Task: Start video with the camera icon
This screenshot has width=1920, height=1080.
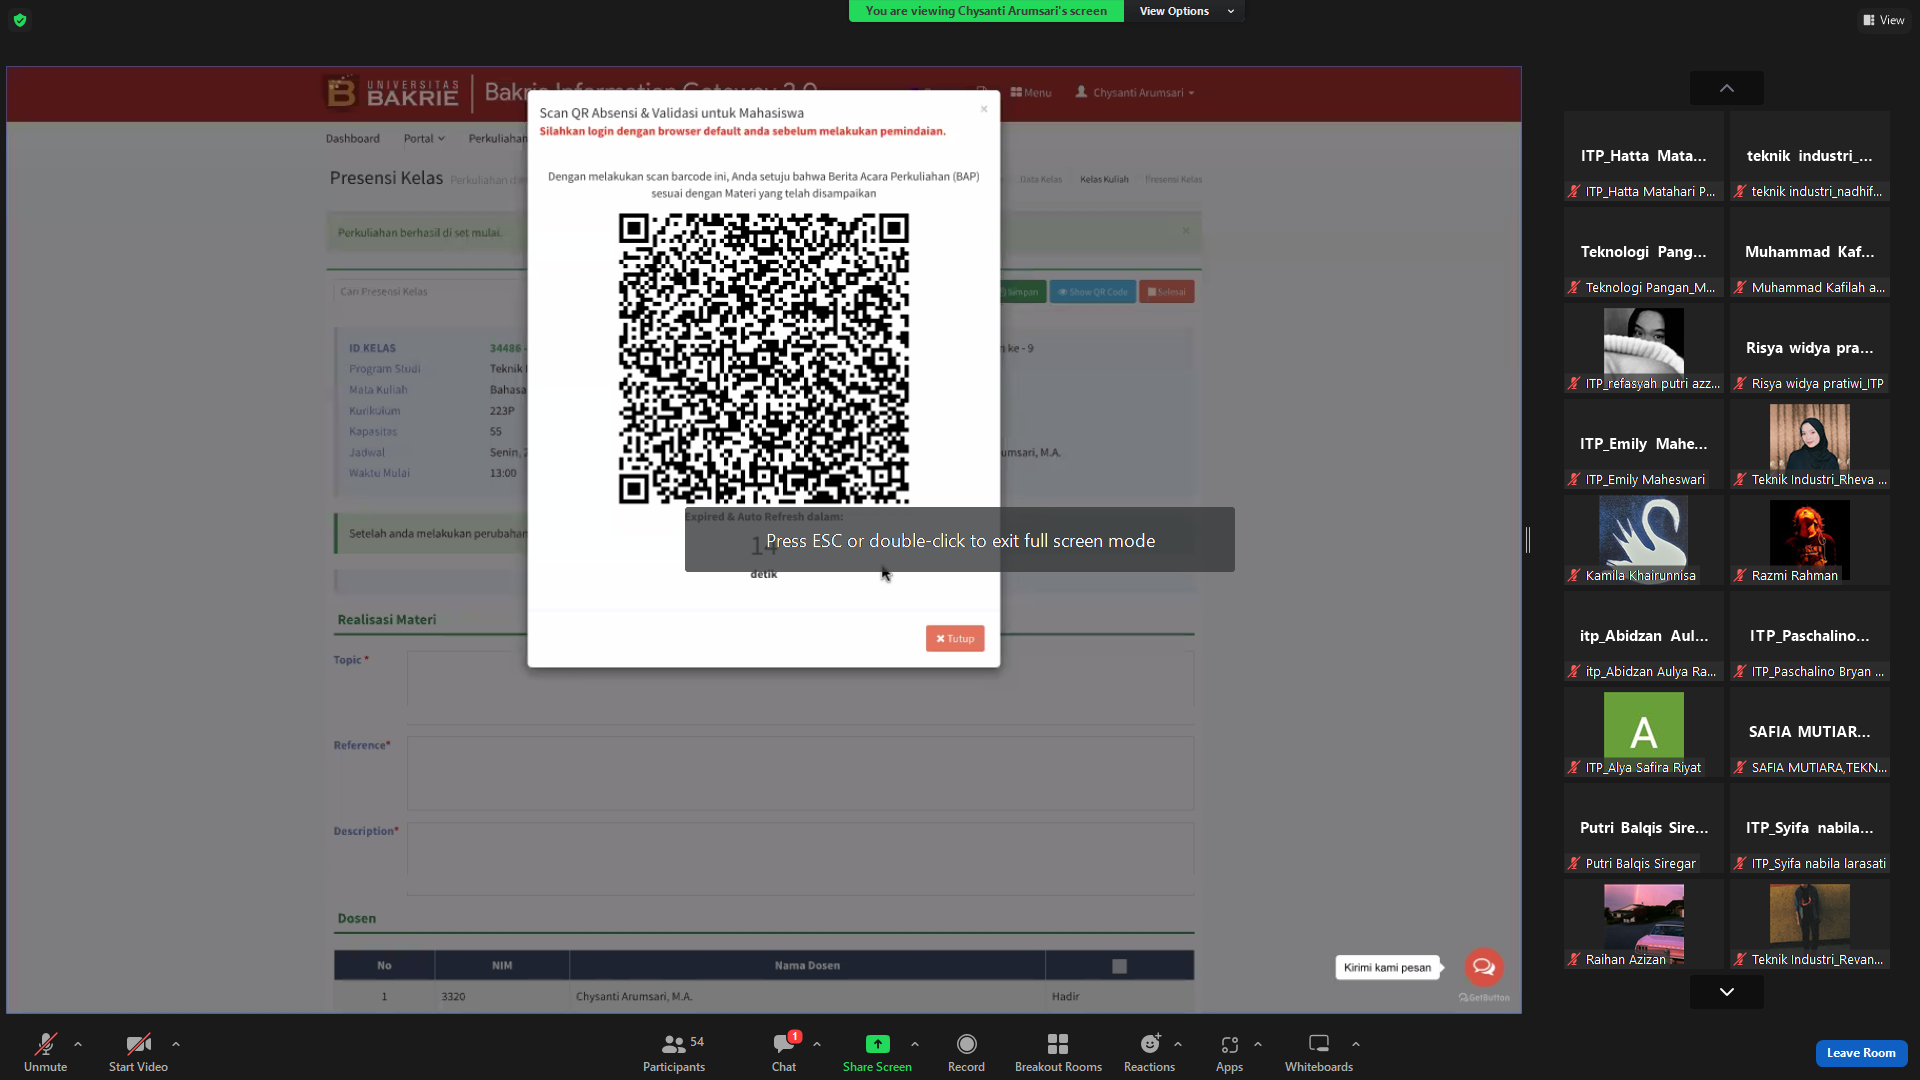Action: click(x=138, y=1044)
